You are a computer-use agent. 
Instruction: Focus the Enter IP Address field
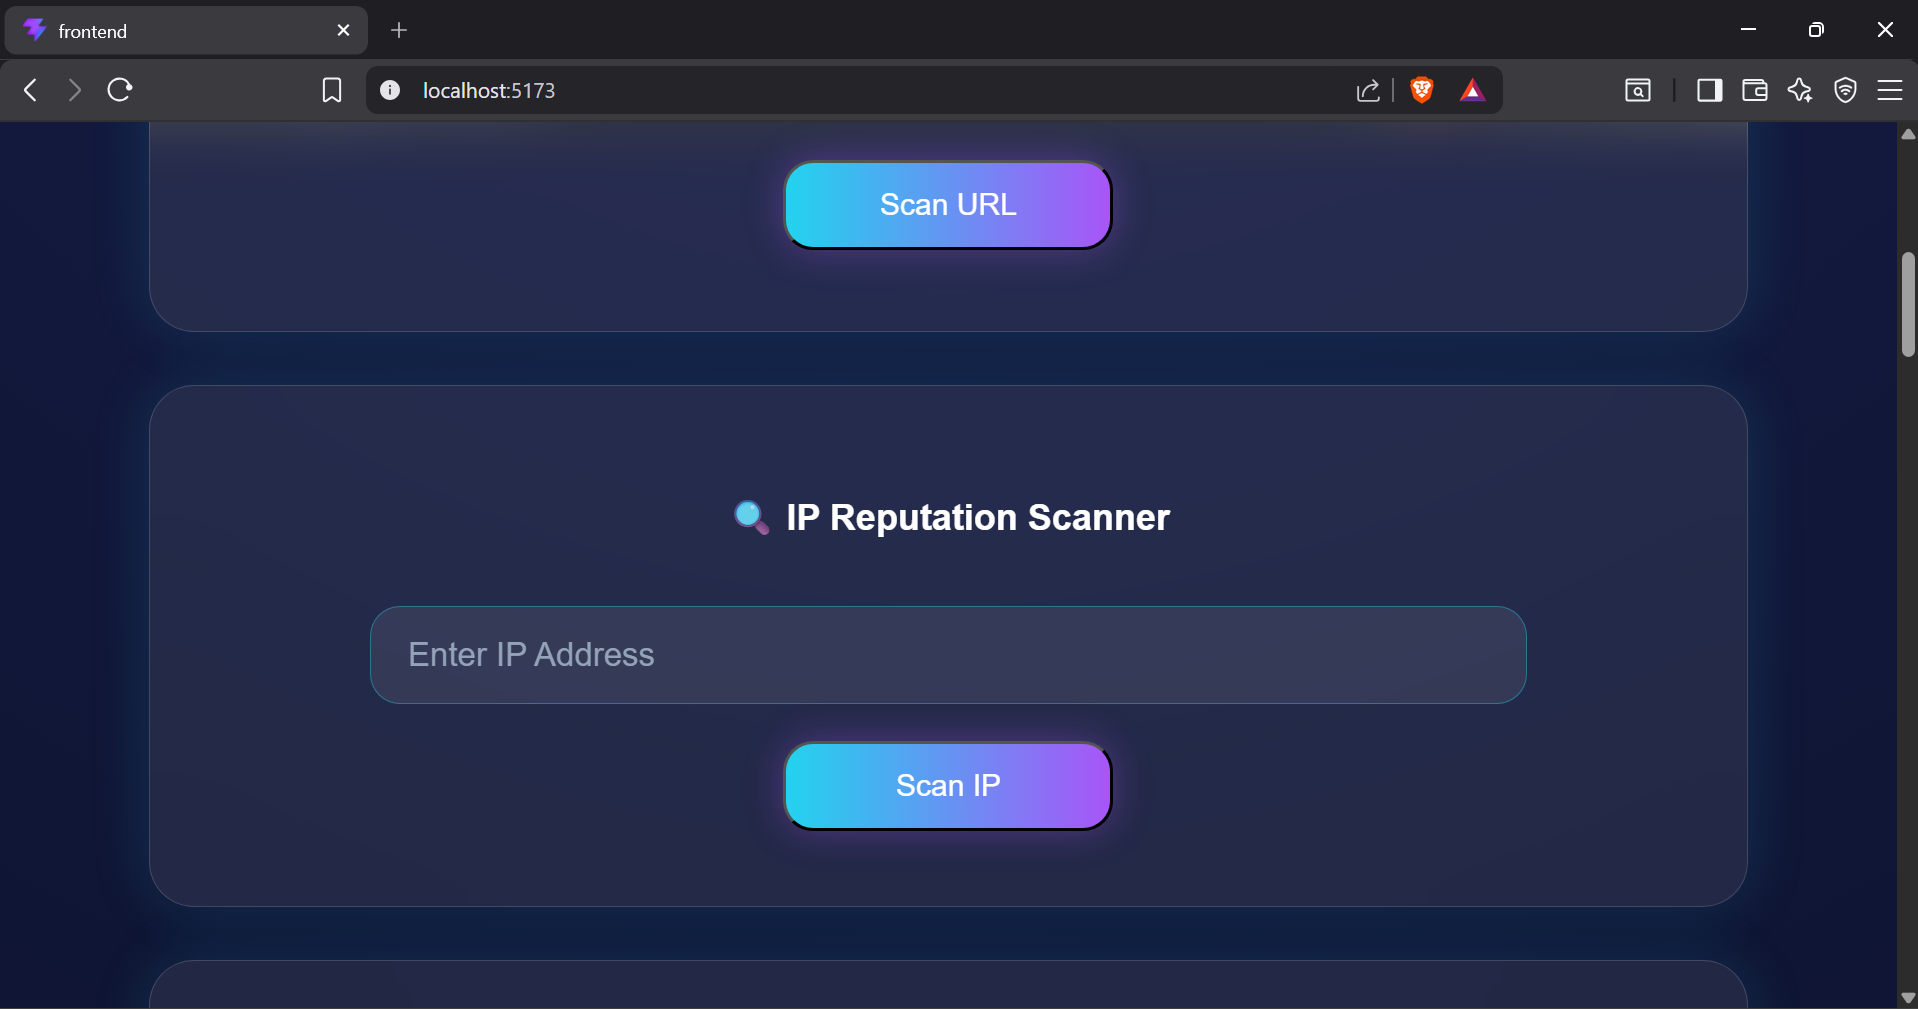click(x=948, y=655)
